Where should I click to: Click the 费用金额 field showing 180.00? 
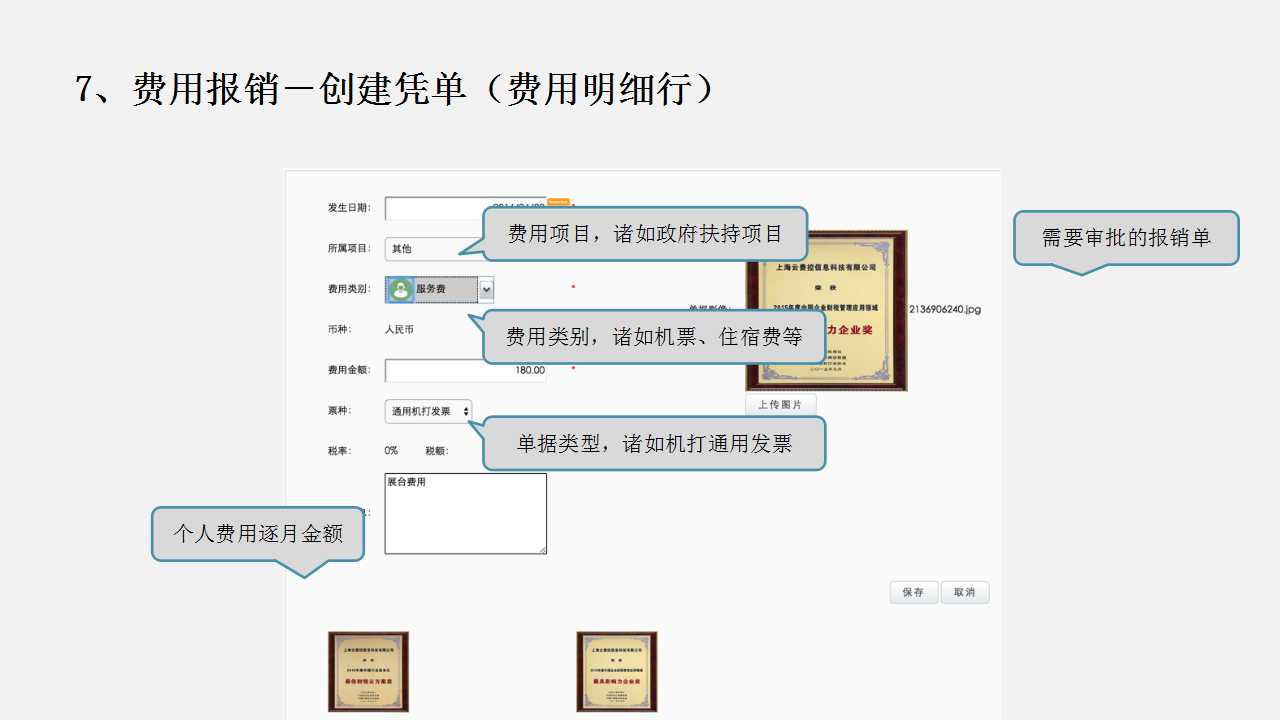coord(466,370)
